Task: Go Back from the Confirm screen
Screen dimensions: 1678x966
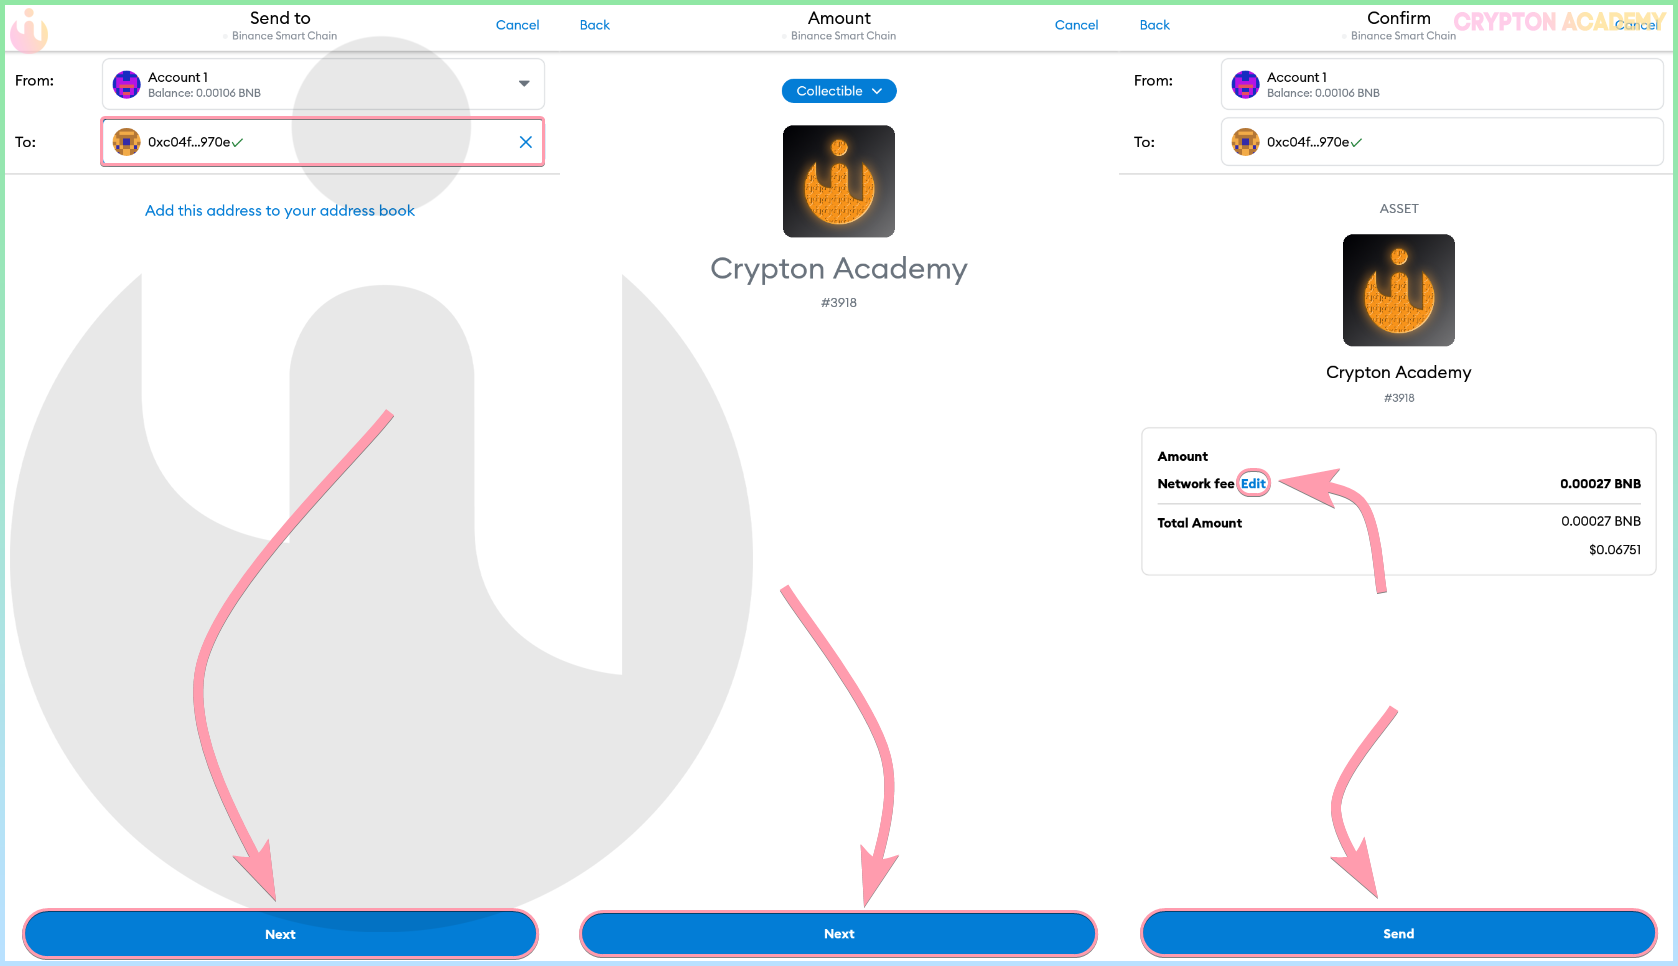Action: tap(1155, 25)
